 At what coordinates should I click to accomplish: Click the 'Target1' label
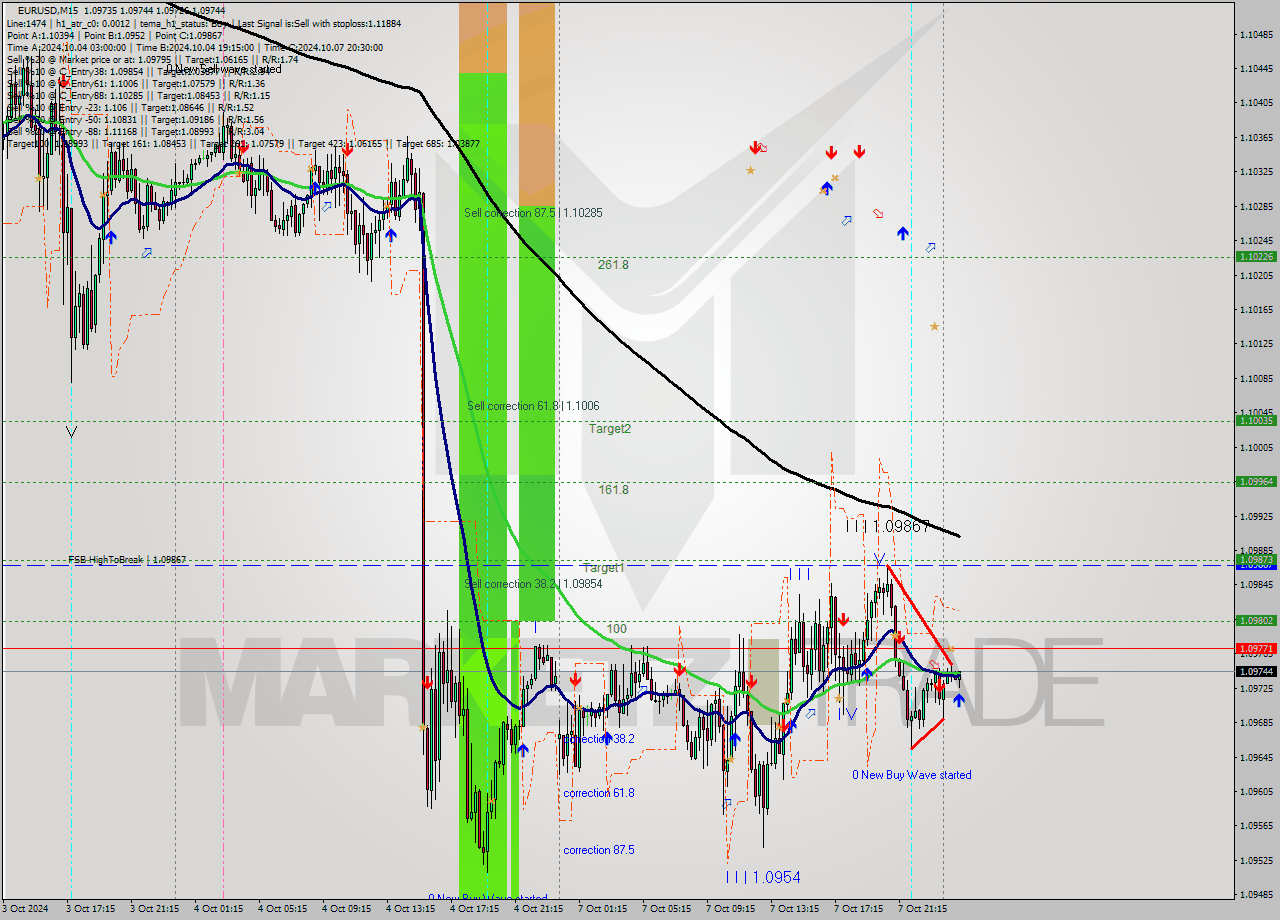click(604, 568)
